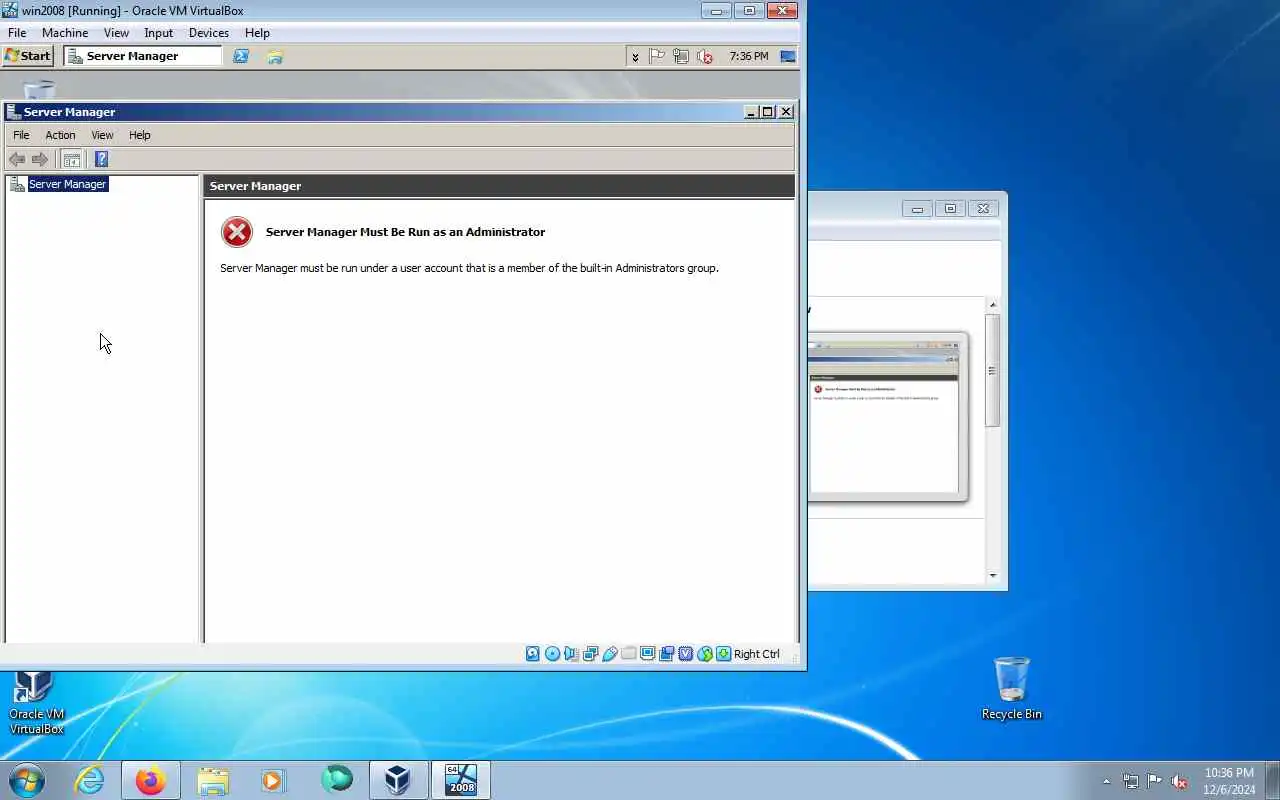Viewport: 1280px width, 800px height.
Task: Click the display settings status icon
Action: tap(648, 654)
